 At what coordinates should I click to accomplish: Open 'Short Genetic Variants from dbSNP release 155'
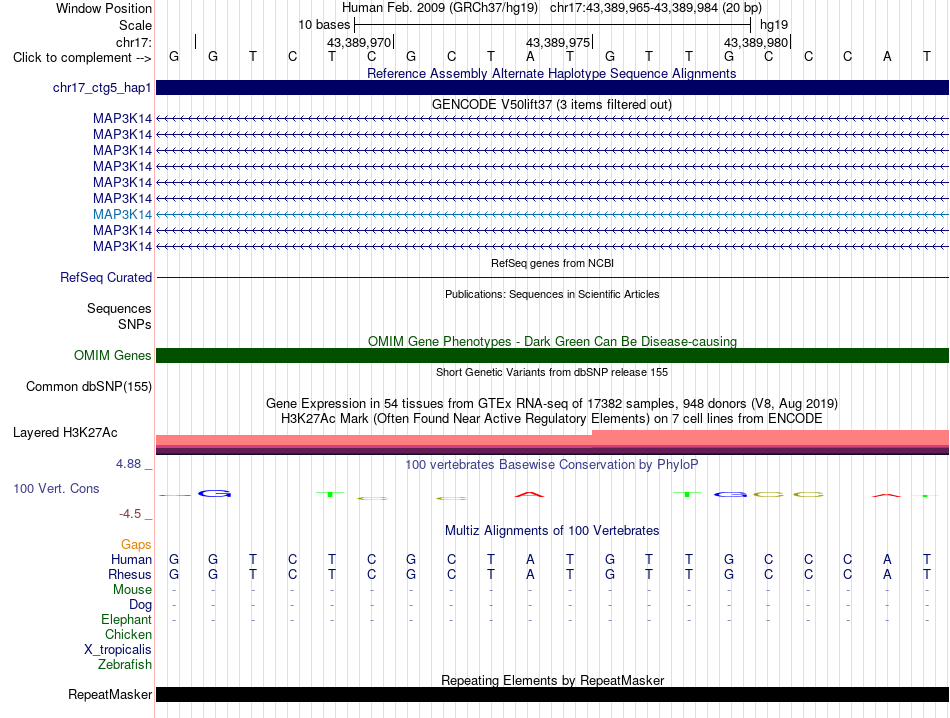[x=552, y=372]
